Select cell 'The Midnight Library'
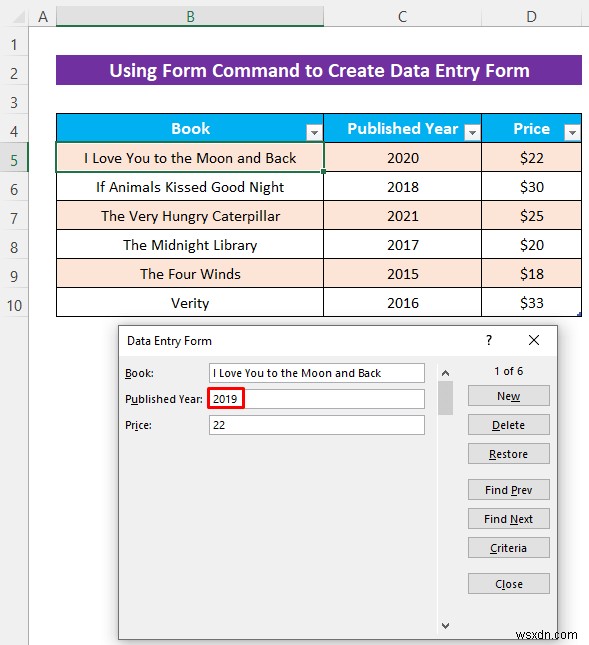The image size is (589, 645). tap(190, 245)
